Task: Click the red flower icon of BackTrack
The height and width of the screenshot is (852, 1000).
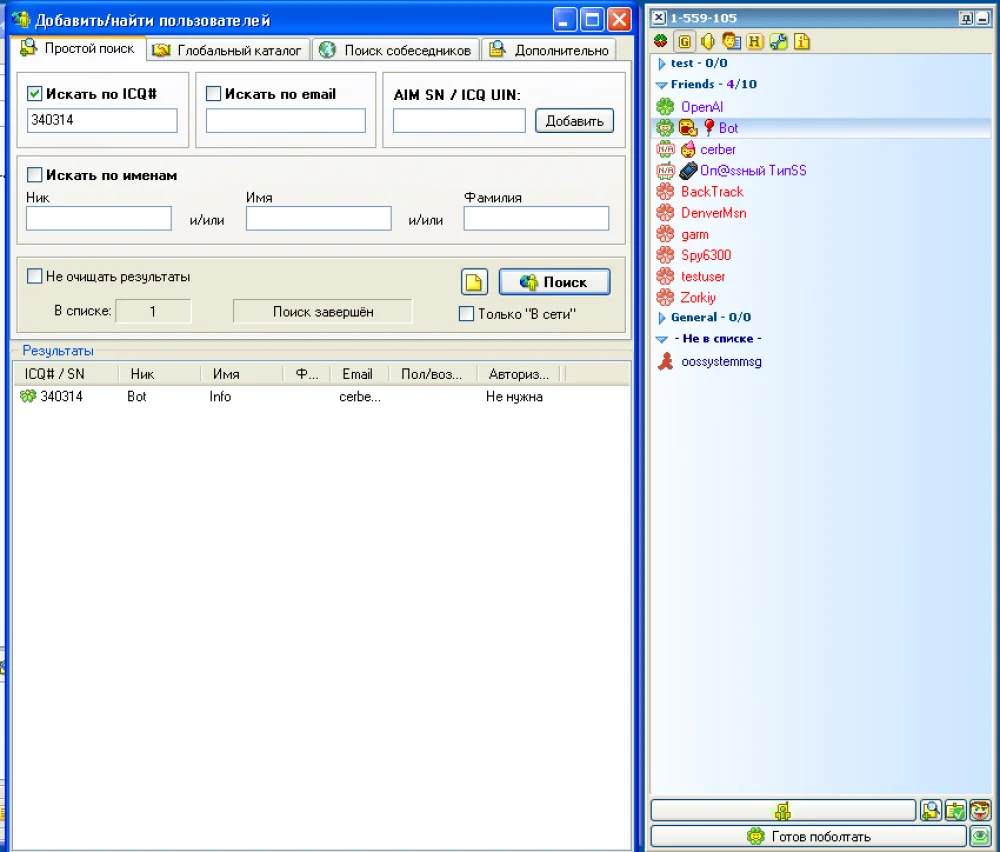Action: [x=665, y=191]
